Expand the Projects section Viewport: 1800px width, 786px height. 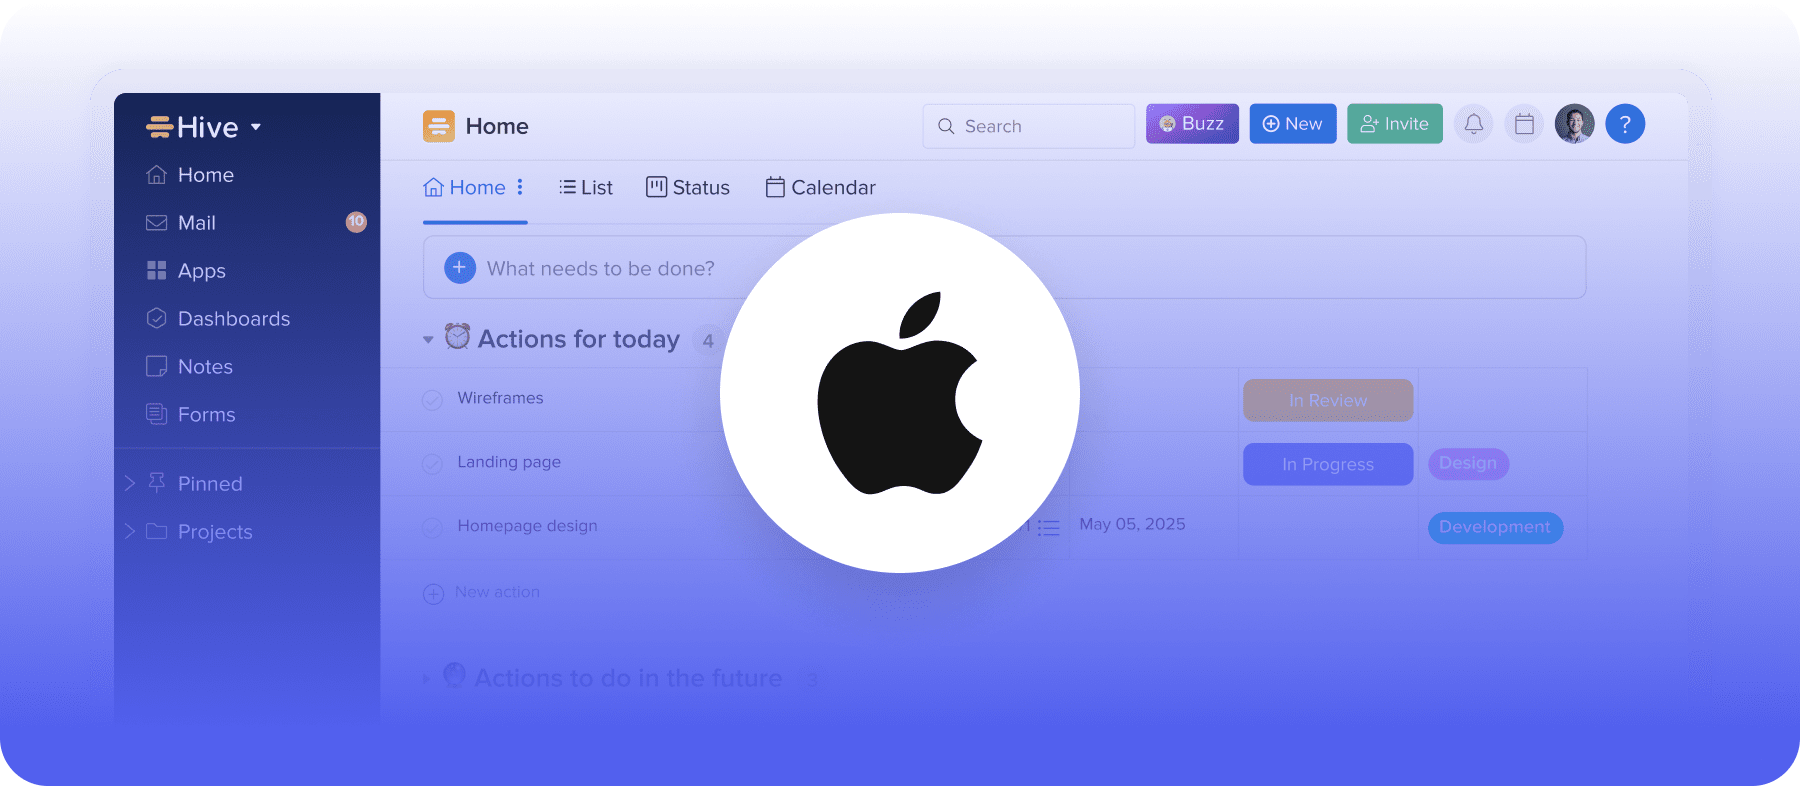pyautogui.click(x=130, y=532)
